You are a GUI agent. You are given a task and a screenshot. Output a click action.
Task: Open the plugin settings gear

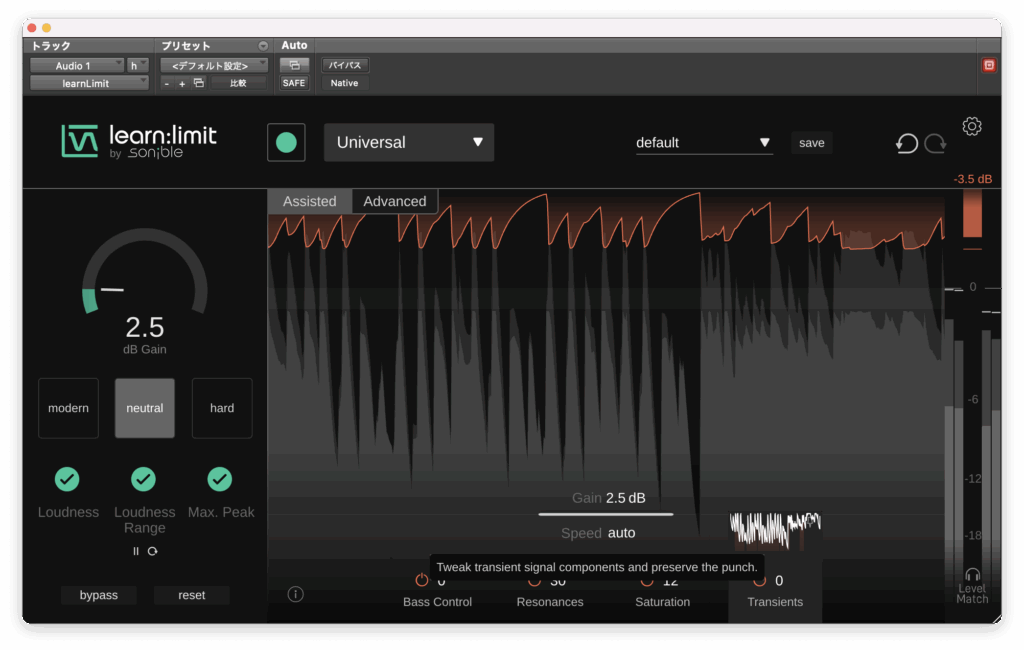point(972,126)
